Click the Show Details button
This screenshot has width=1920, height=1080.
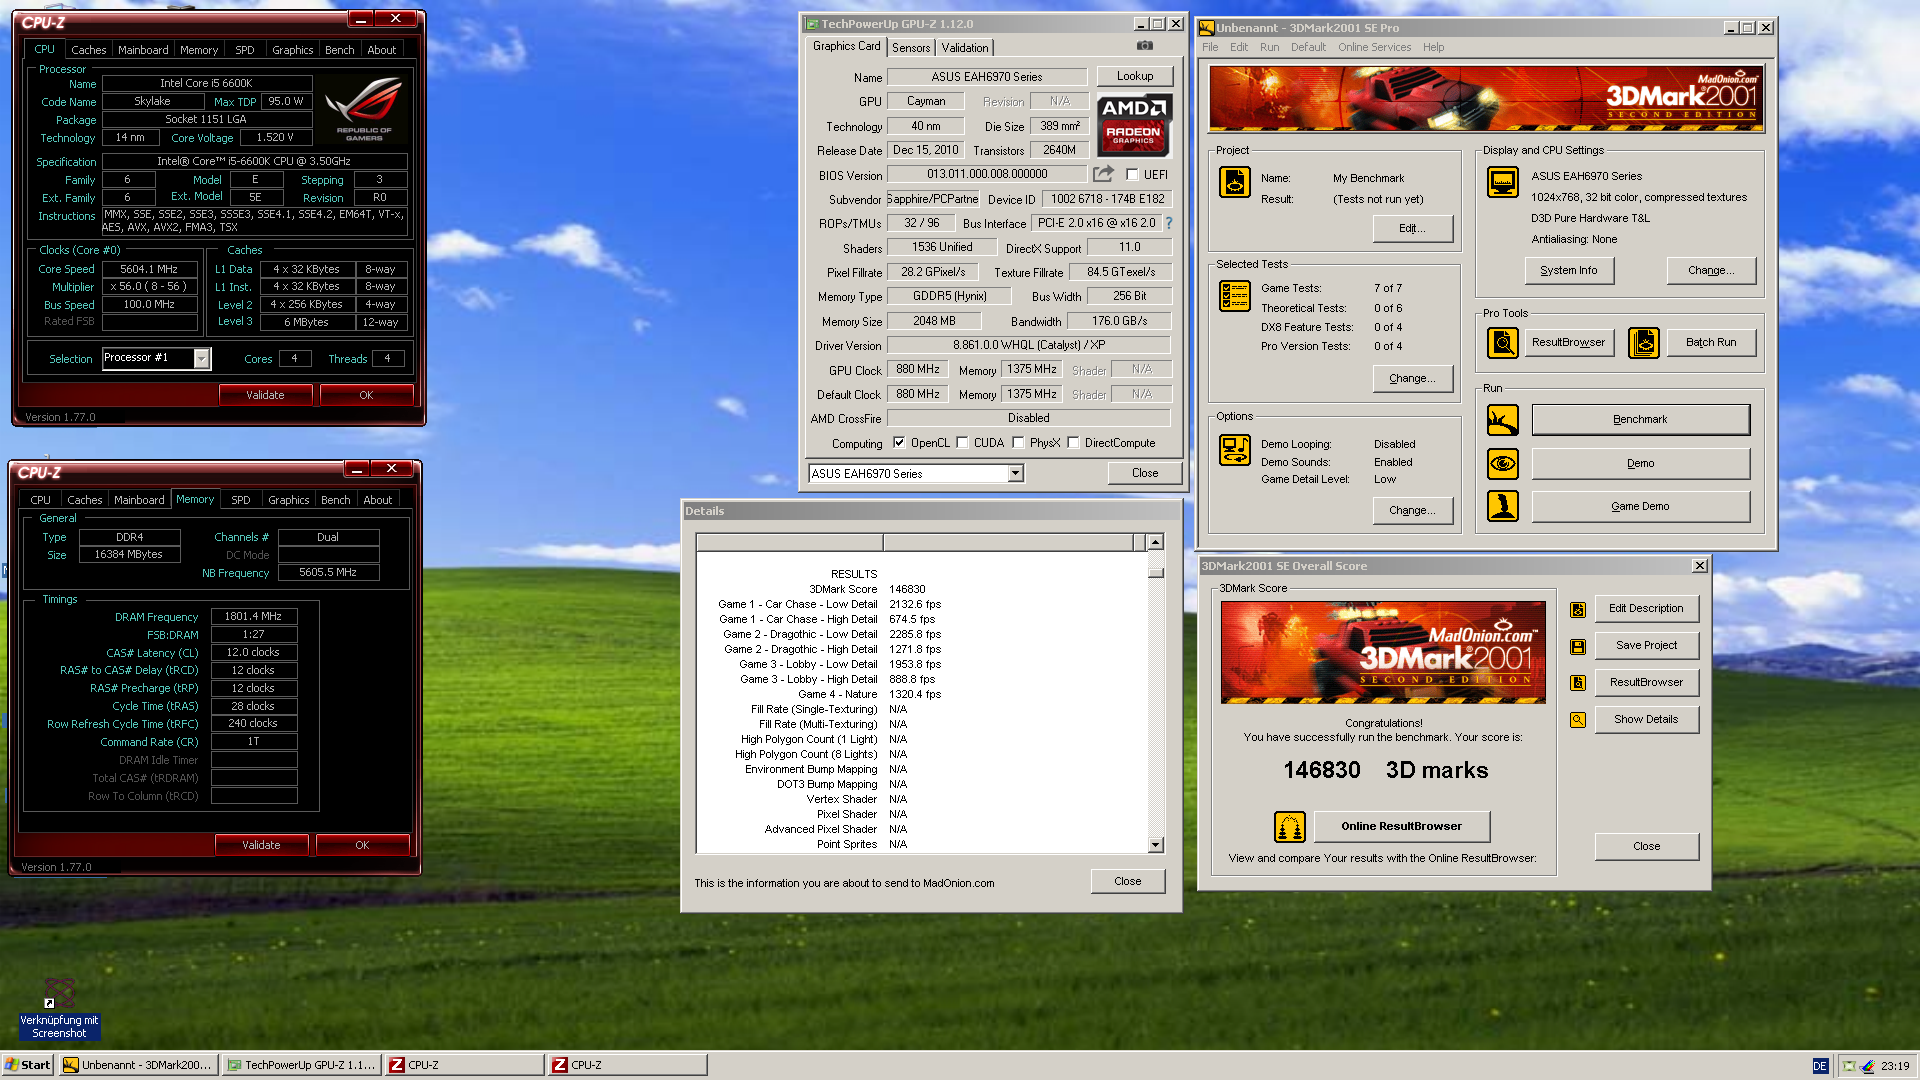point(1646,720)
